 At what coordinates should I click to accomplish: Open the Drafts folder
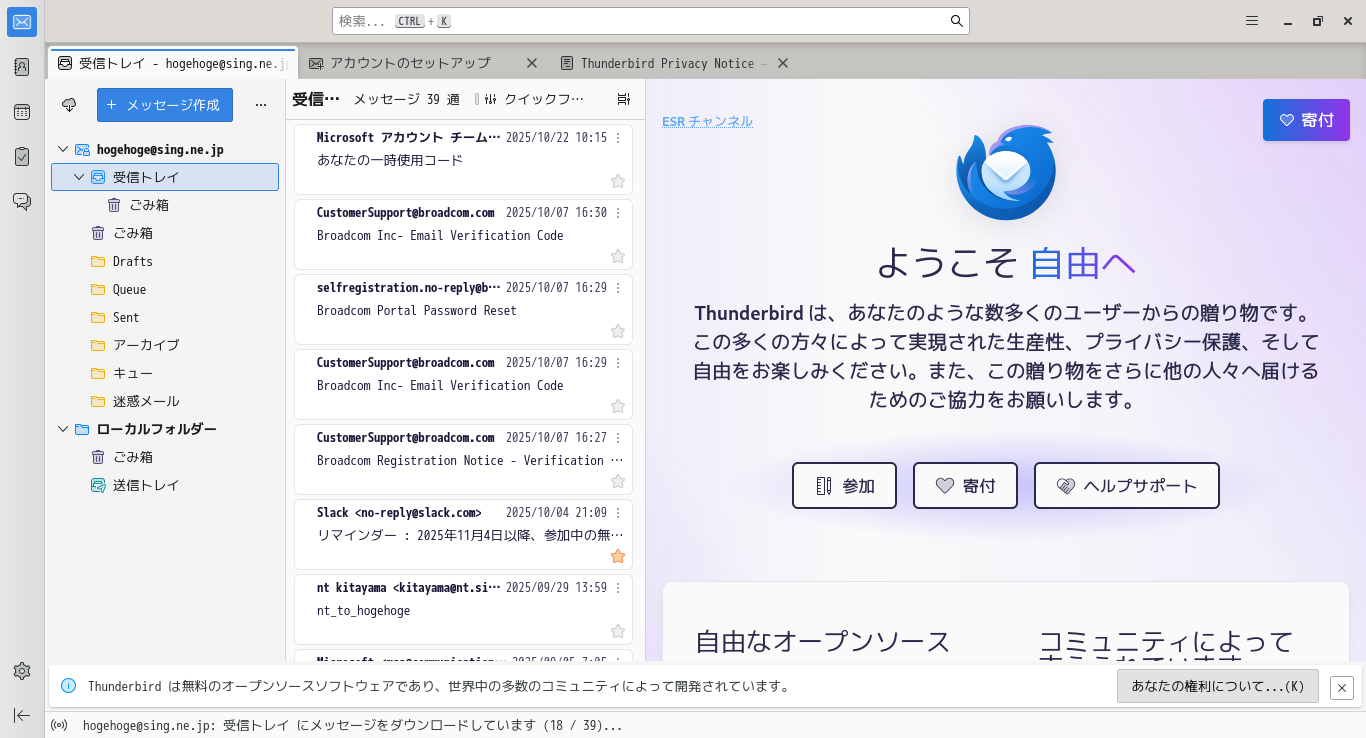coord(165,261)
